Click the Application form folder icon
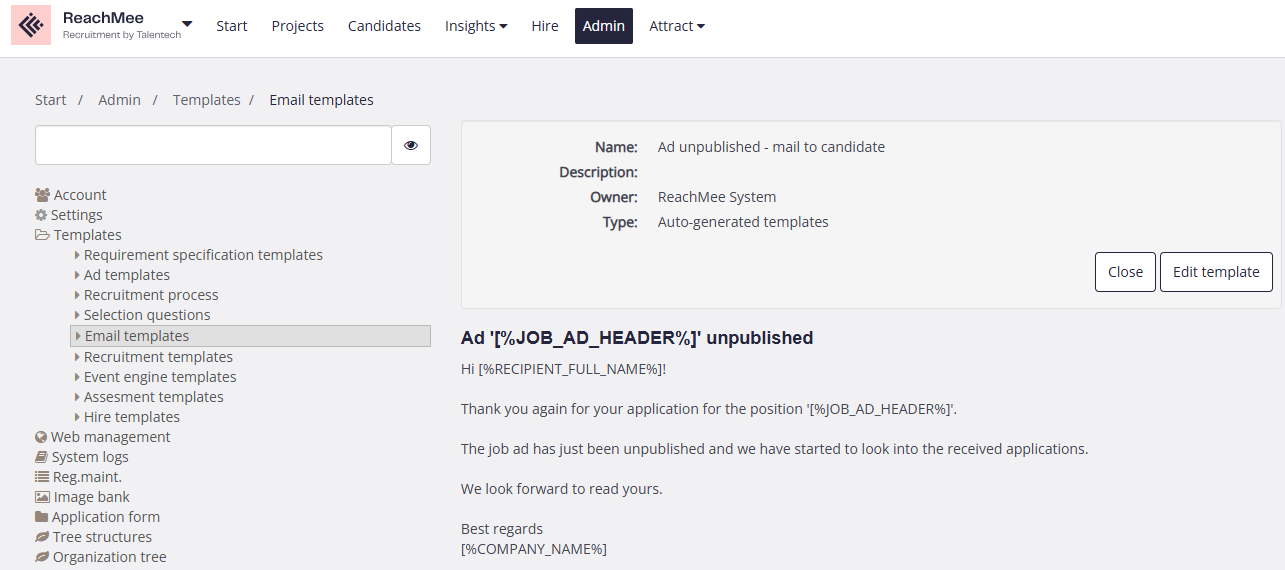 click(41, 517)
